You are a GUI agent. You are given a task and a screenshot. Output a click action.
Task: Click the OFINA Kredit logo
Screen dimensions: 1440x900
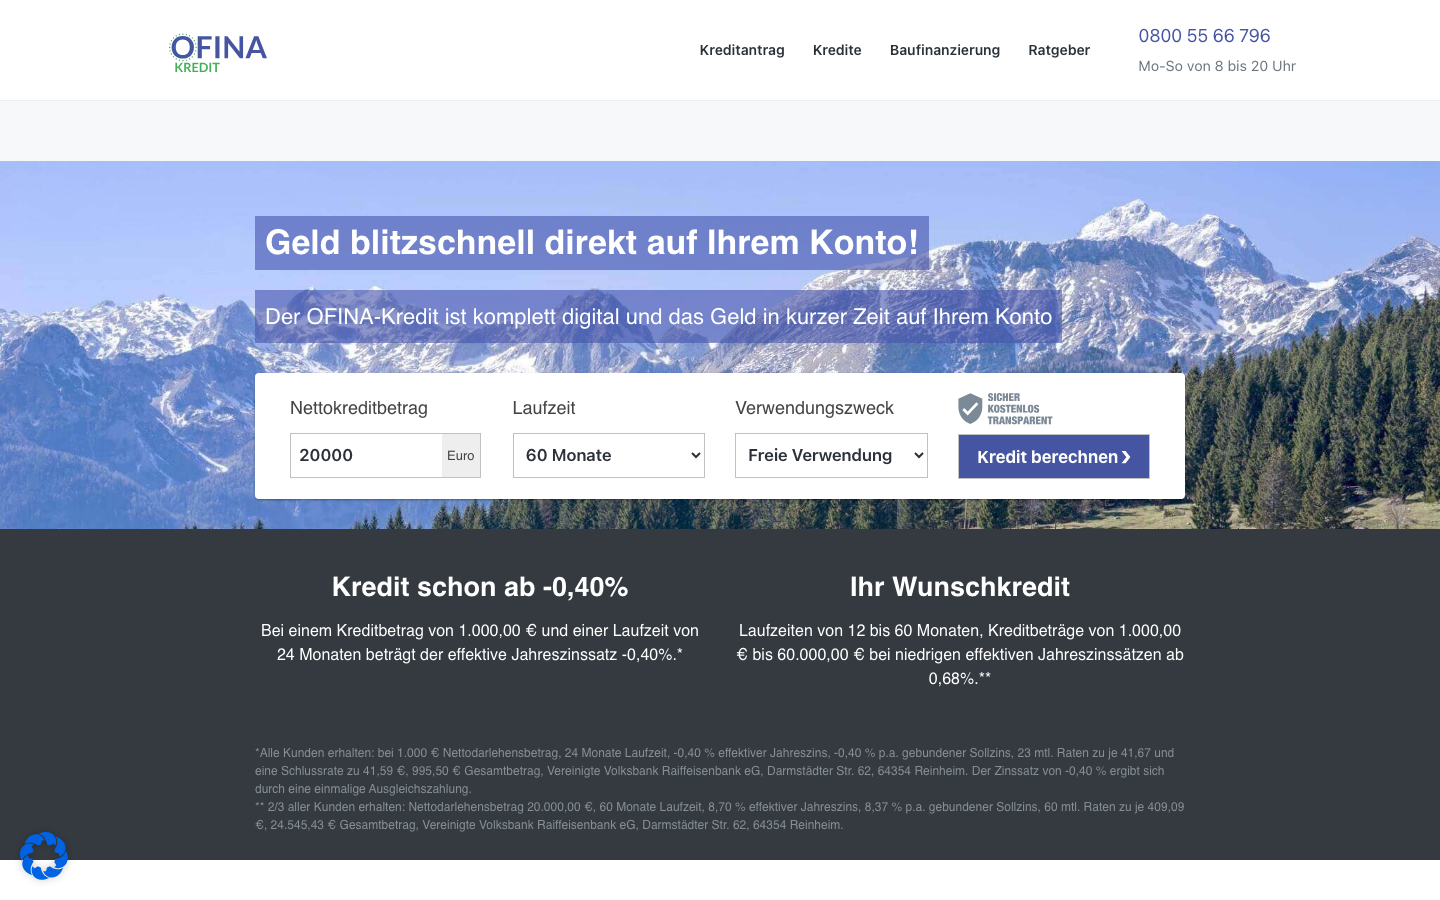pyautogui.click(x=218, y=53)
